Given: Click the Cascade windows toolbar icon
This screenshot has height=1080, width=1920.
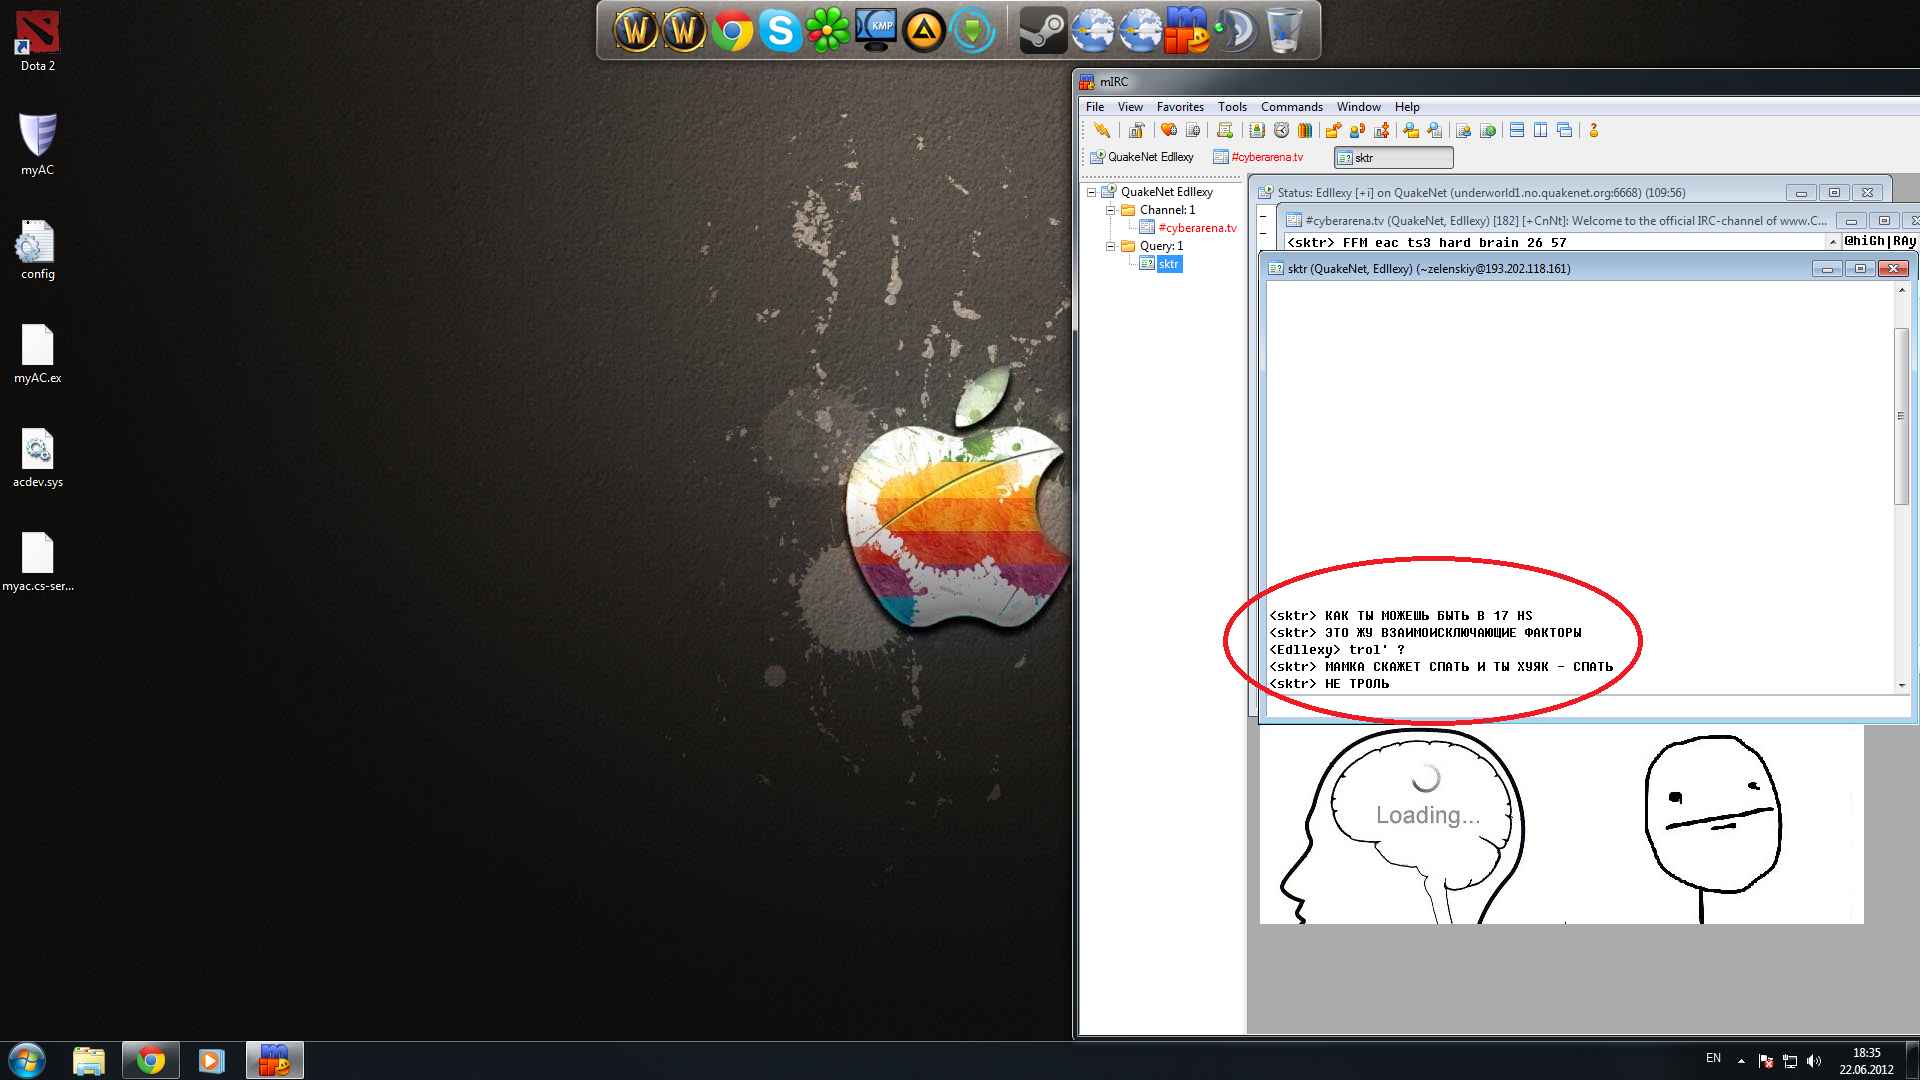Looking at the screenshot, I should [1565, 130].
